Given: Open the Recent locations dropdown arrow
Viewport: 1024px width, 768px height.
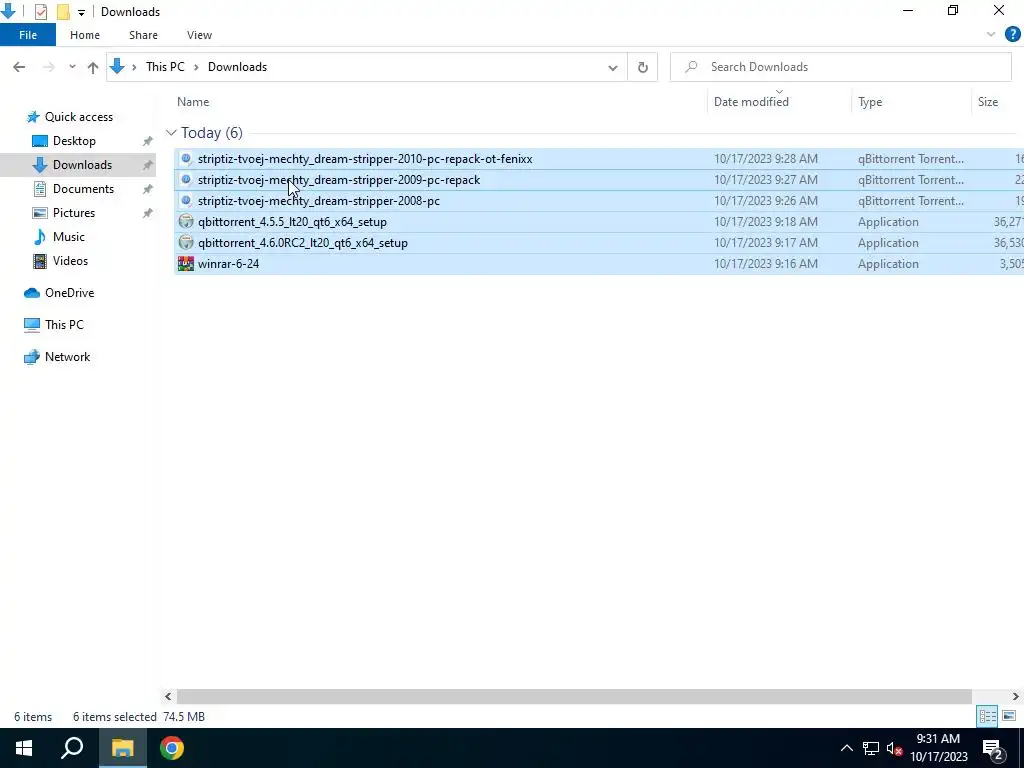Looking at the screenshot, I should pyautogui.click(x=72, y=67).
